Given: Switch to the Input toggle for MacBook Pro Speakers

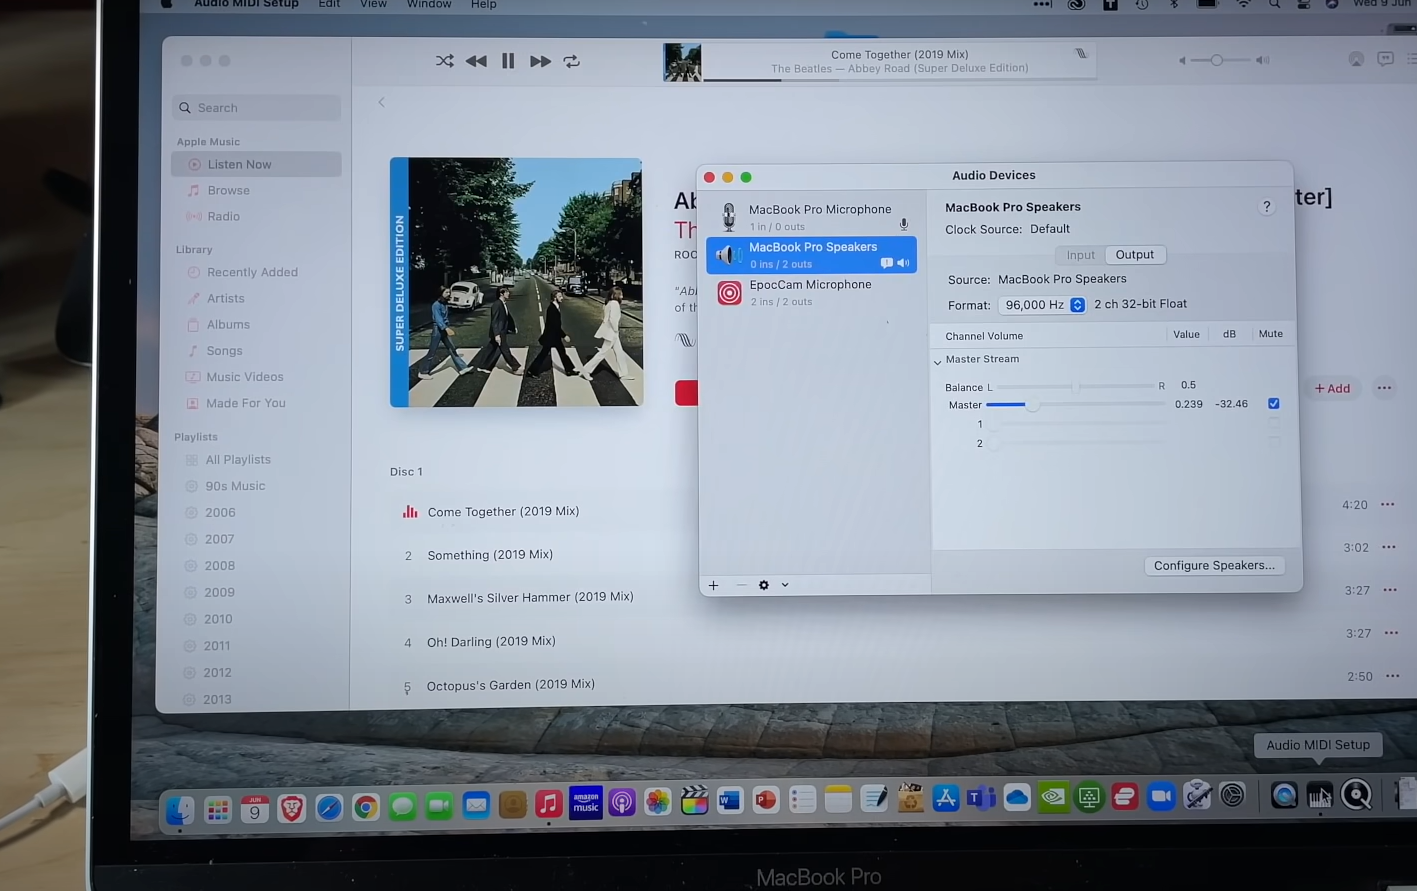Looking at the screenshot, I should pyautogui.click(x=1080, y=254).
